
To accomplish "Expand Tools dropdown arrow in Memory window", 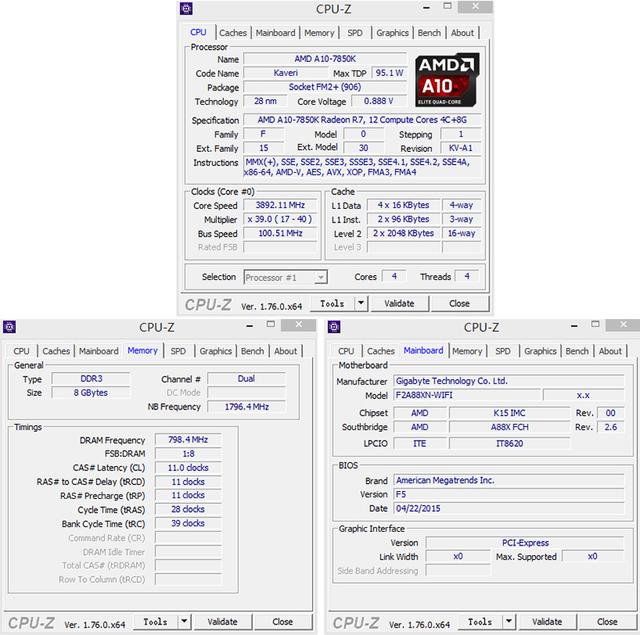I will [184, 621].
